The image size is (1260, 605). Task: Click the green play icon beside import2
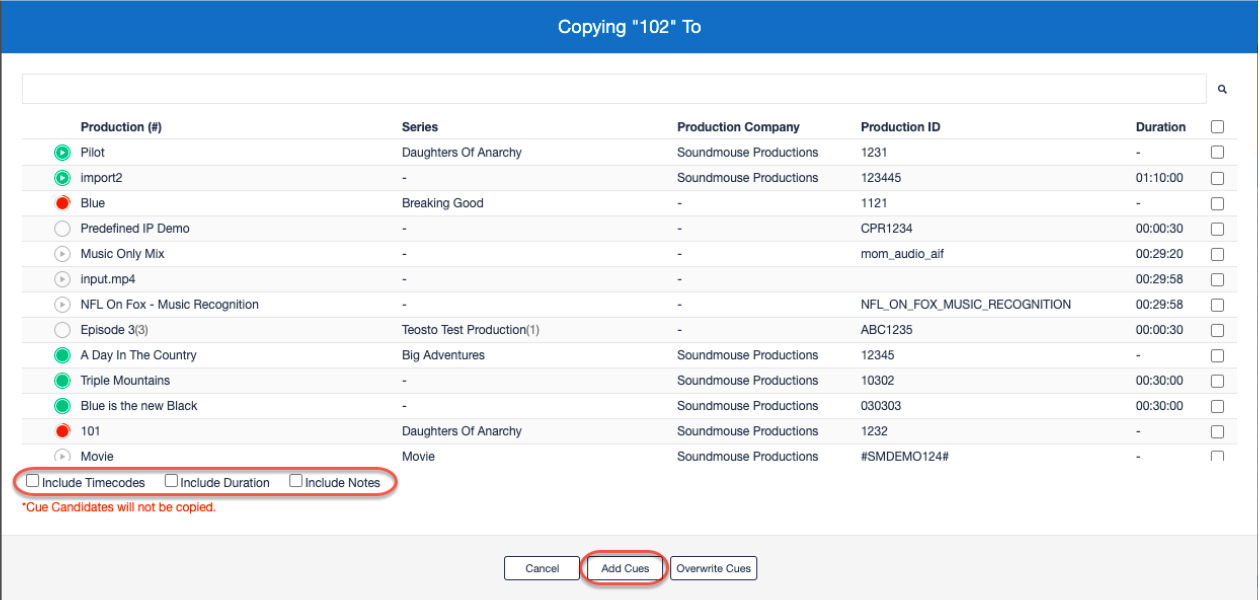click(x=62, y=178)
